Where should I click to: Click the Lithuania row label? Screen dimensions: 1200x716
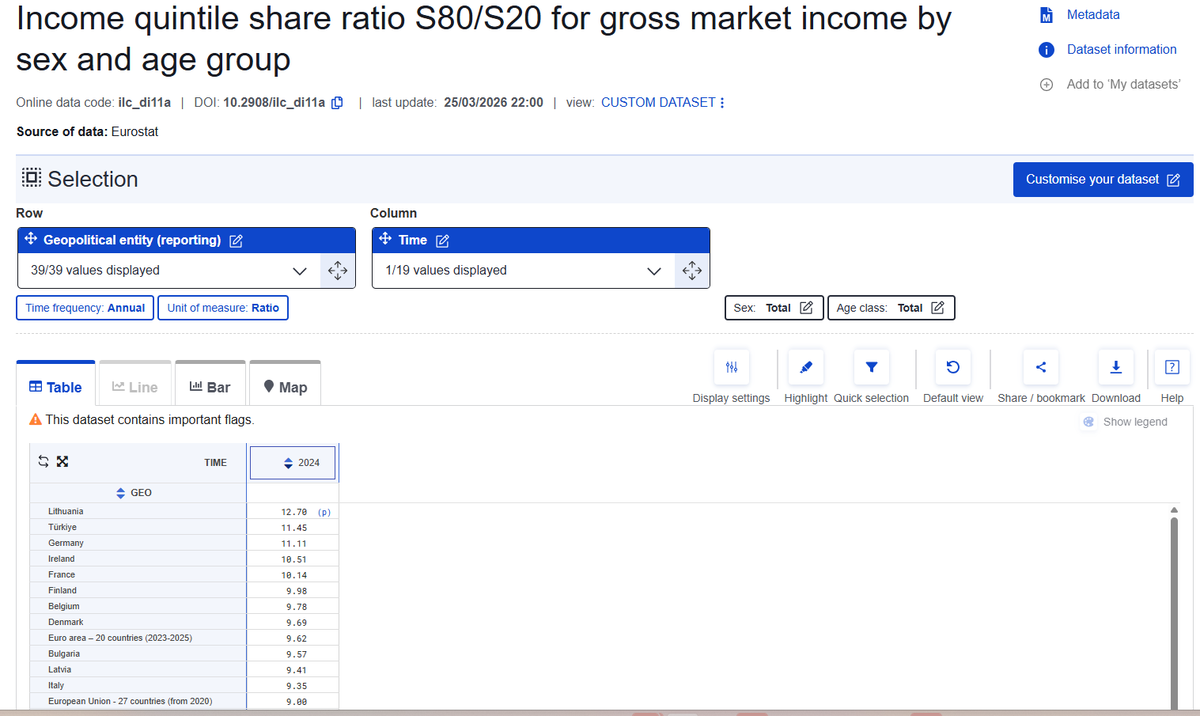66,511
